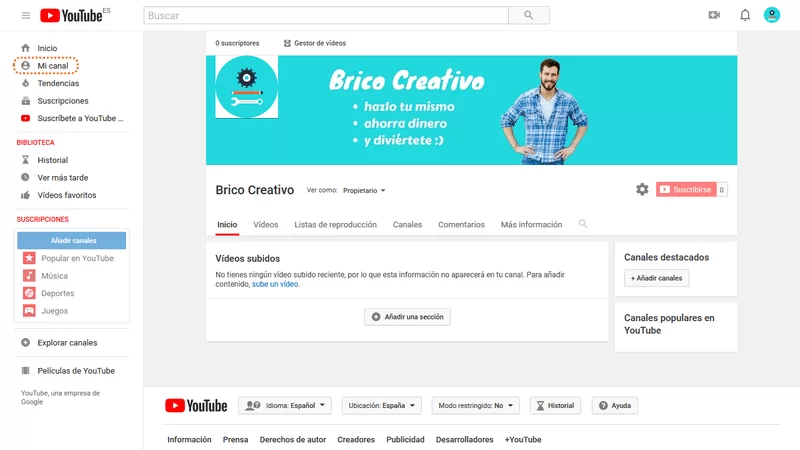Click the Desarrolladores footer link

[x=464, y=440]
